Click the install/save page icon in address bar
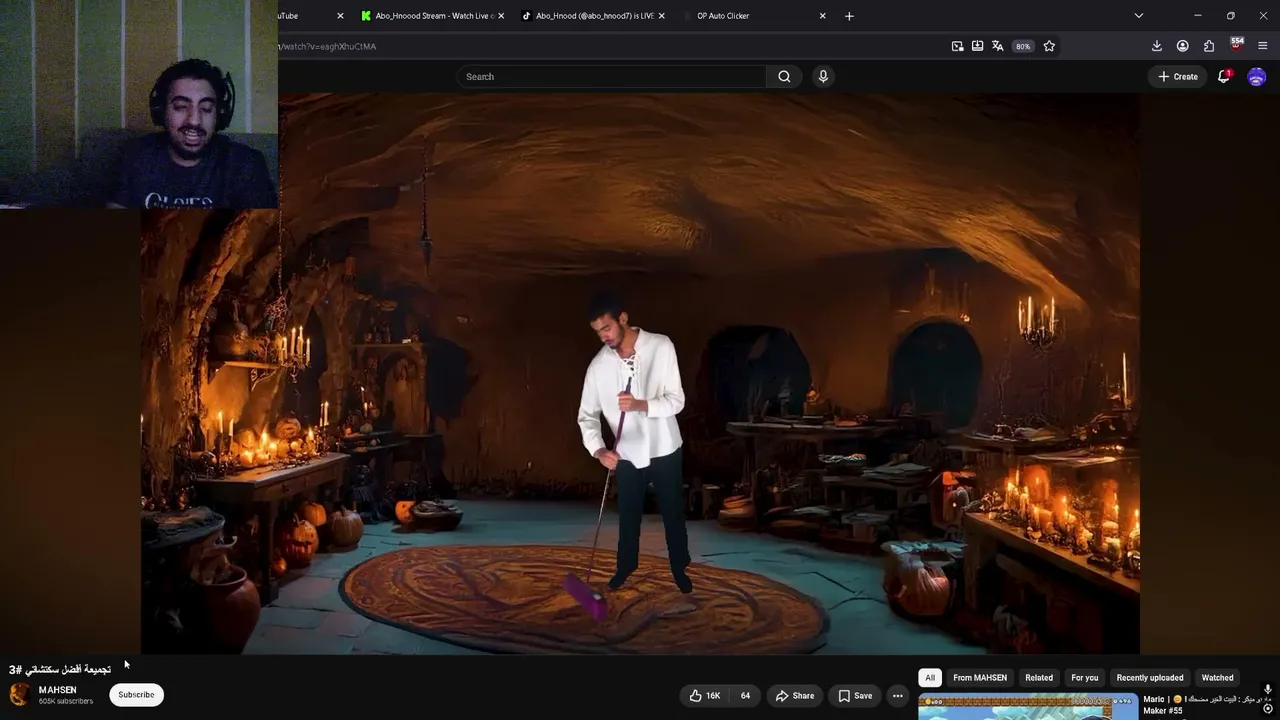This screenshot has height=720, width=1280. [x=977, y=46]
